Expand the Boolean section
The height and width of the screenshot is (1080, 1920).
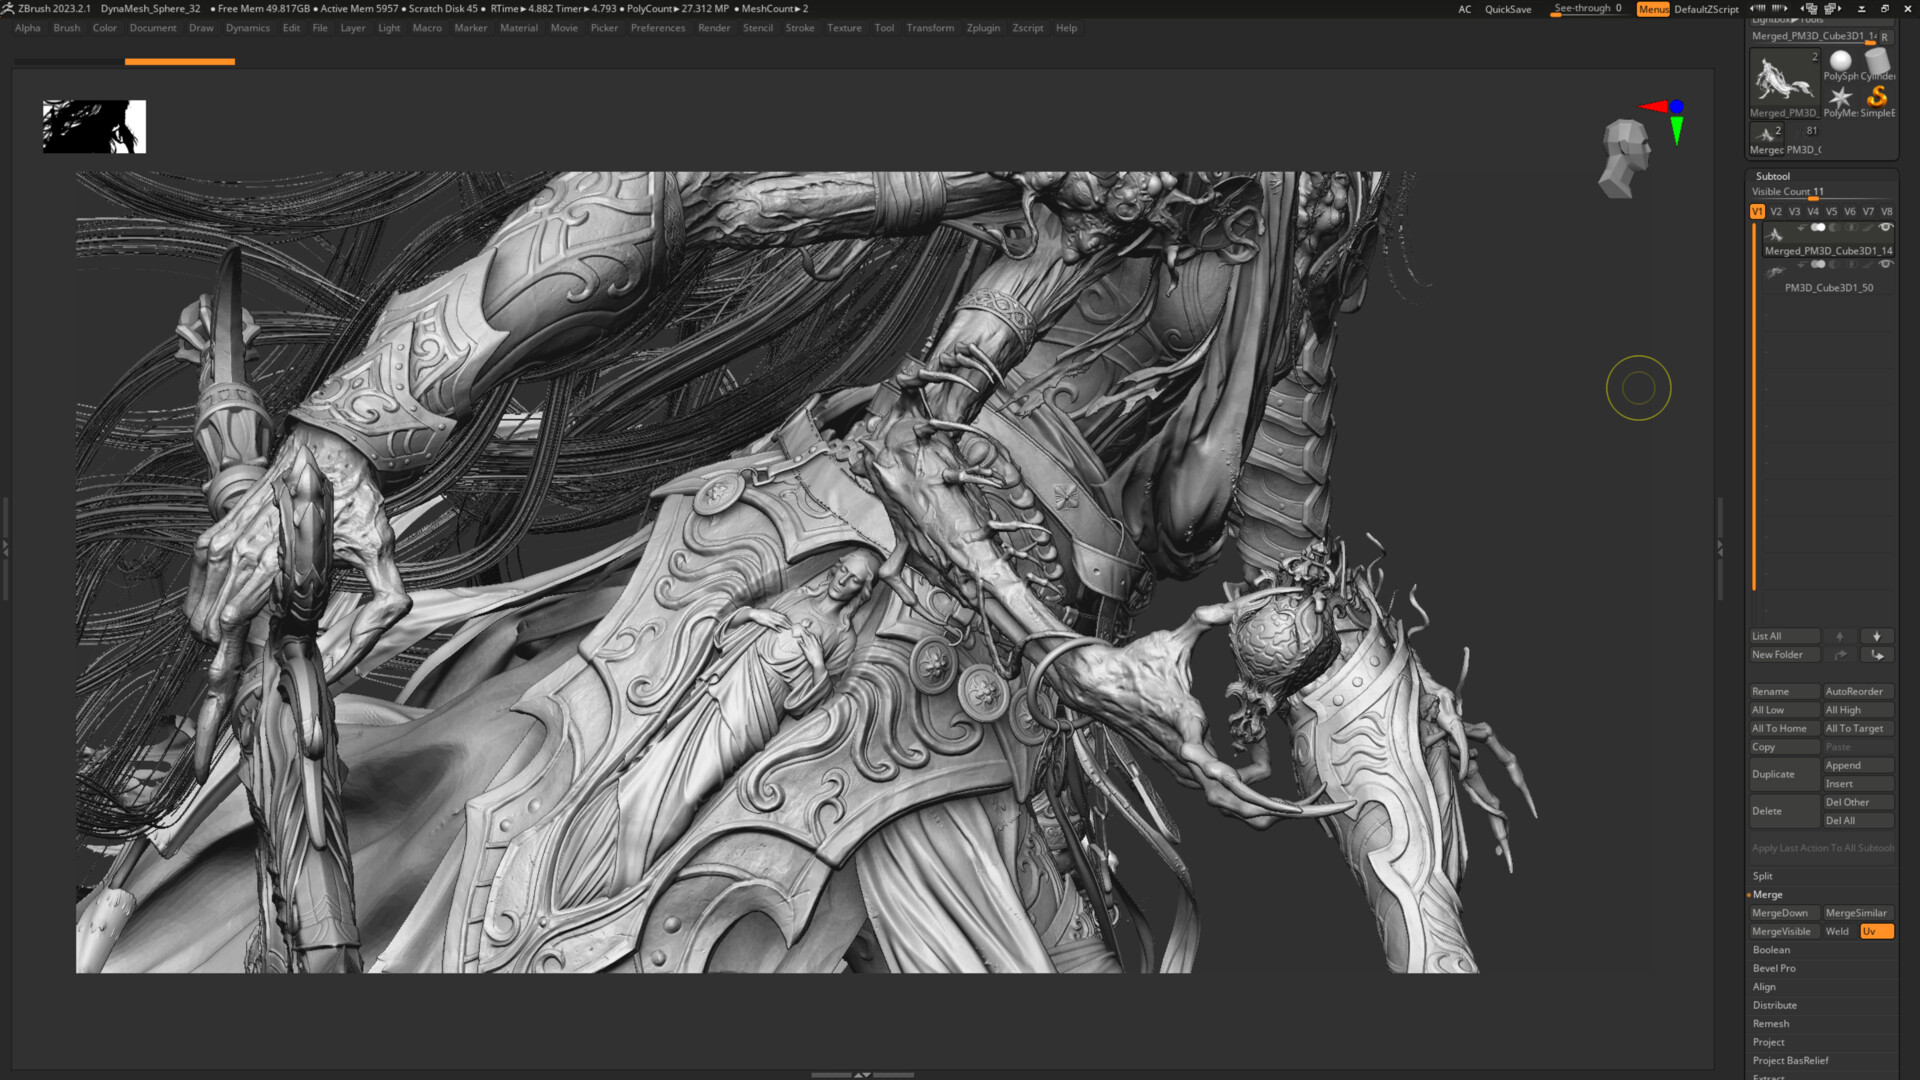click(1771, 950)
